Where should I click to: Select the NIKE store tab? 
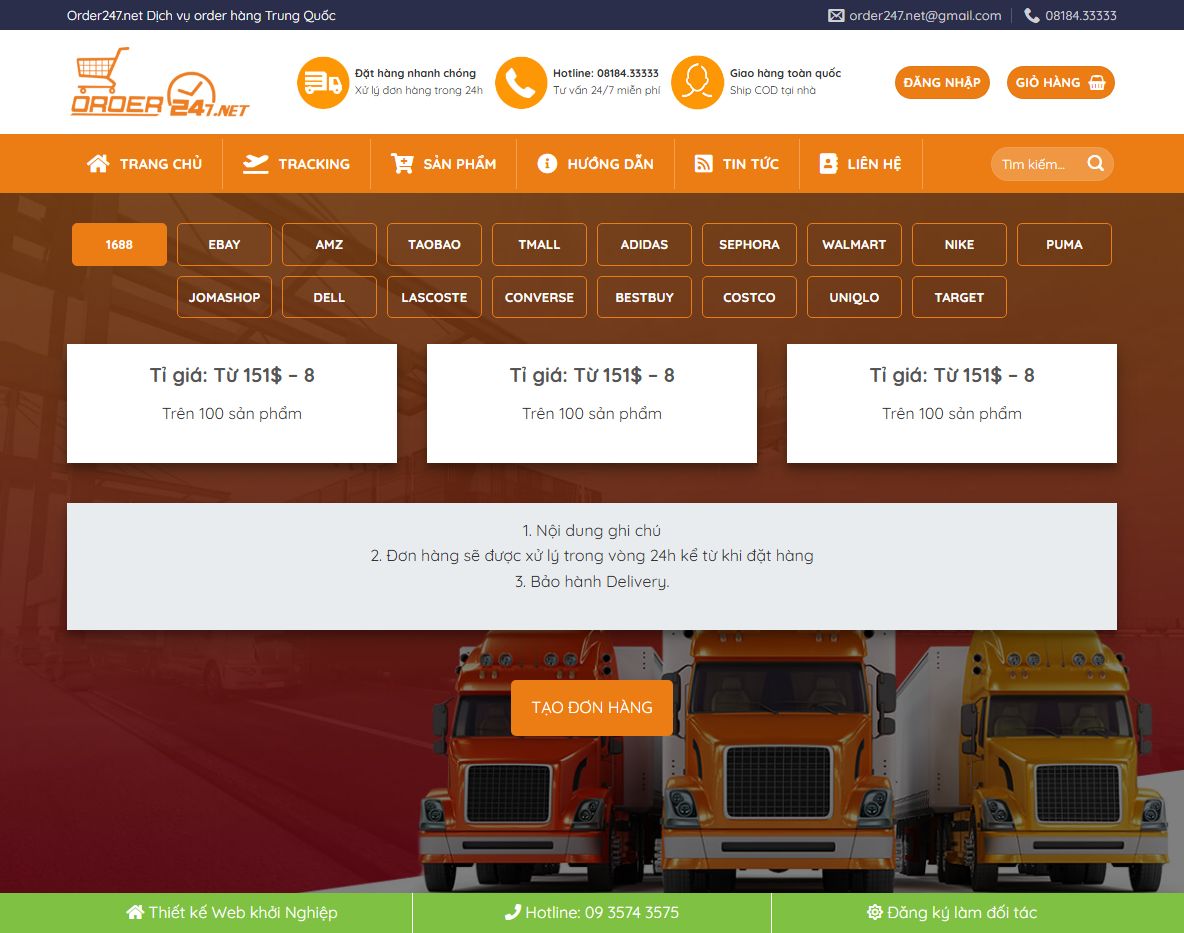click(959, 245)
